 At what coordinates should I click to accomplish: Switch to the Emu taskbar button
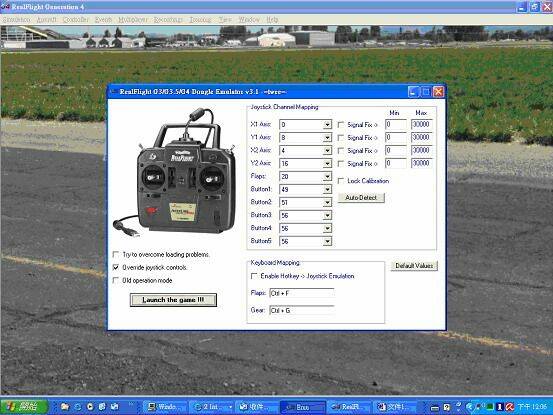pos(303,407)
